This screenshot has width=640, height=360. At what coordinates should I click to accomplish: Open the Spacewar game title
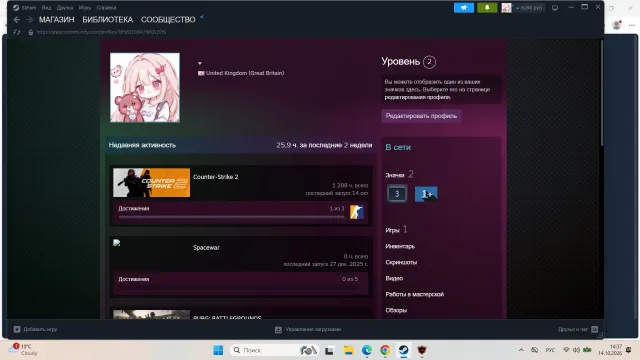click(x=206, y=247)
